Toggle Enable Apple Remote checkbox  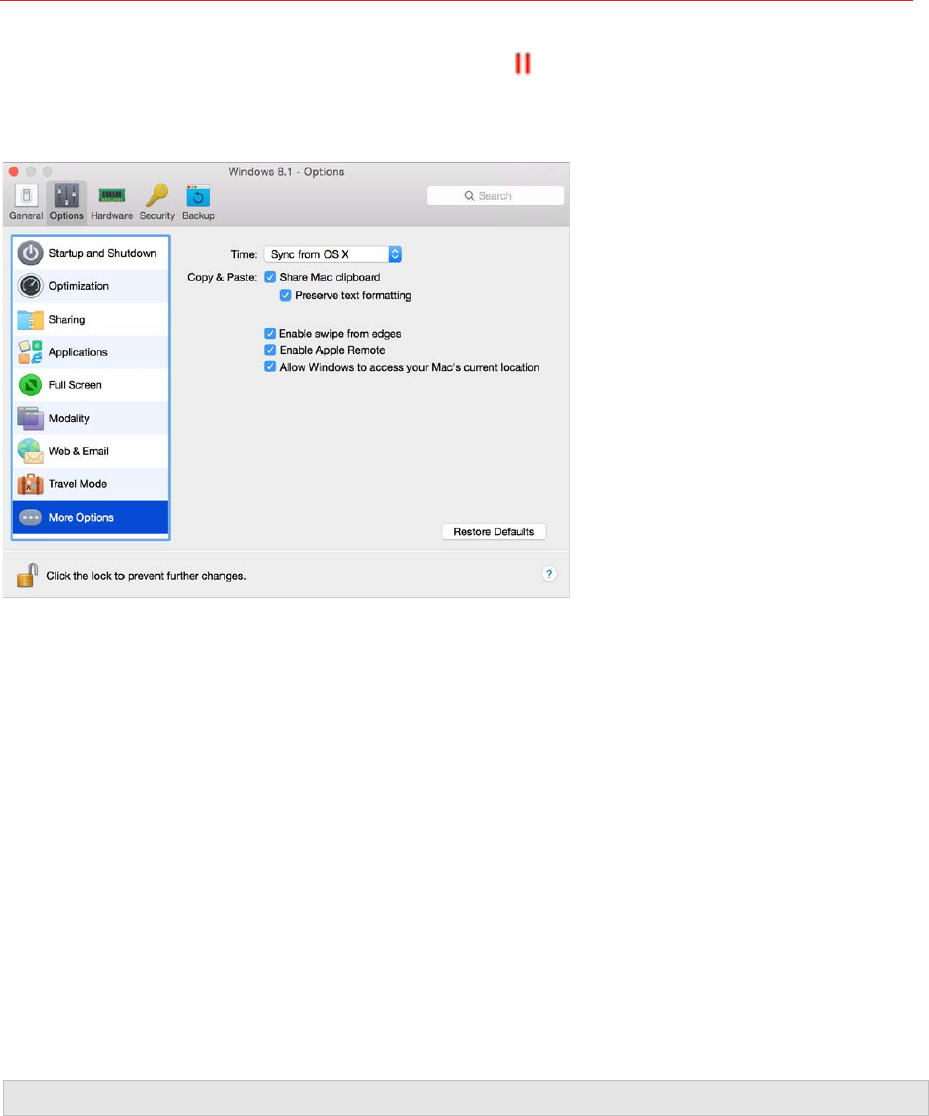point(270,350)
